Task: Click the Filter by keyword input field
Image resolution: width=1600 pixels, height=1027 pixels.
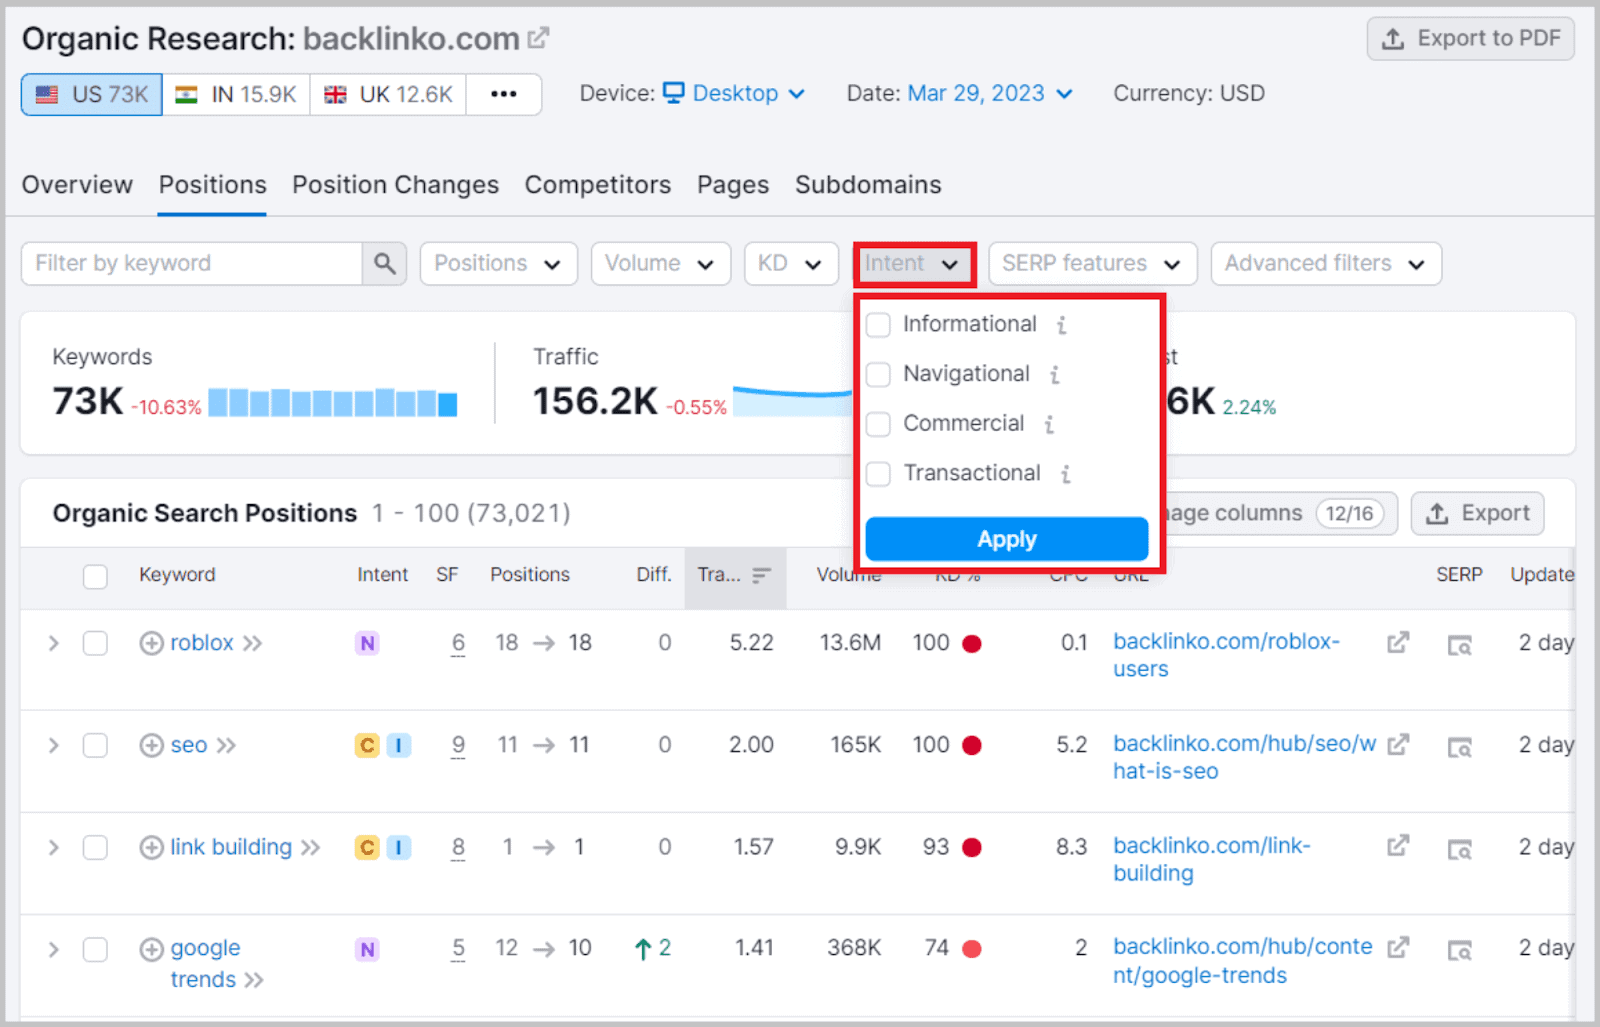Action: 192,263
